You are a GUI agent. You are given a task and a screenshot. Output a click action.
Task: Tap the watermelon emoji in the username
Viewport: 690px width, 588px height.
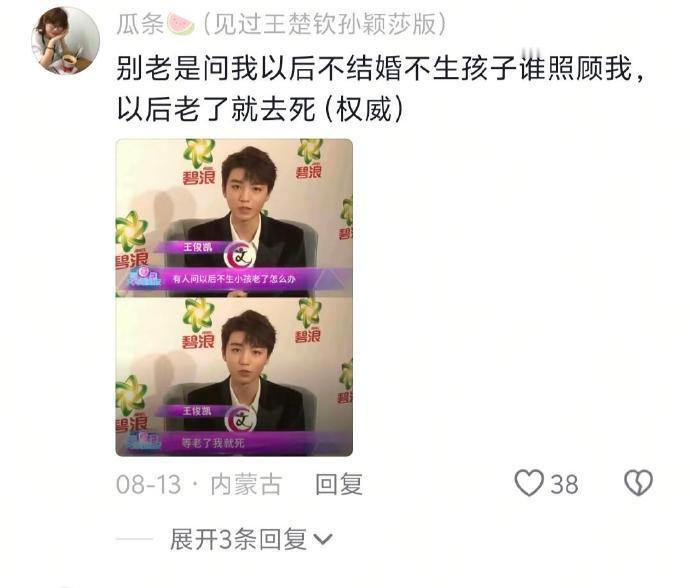[180, 24]
